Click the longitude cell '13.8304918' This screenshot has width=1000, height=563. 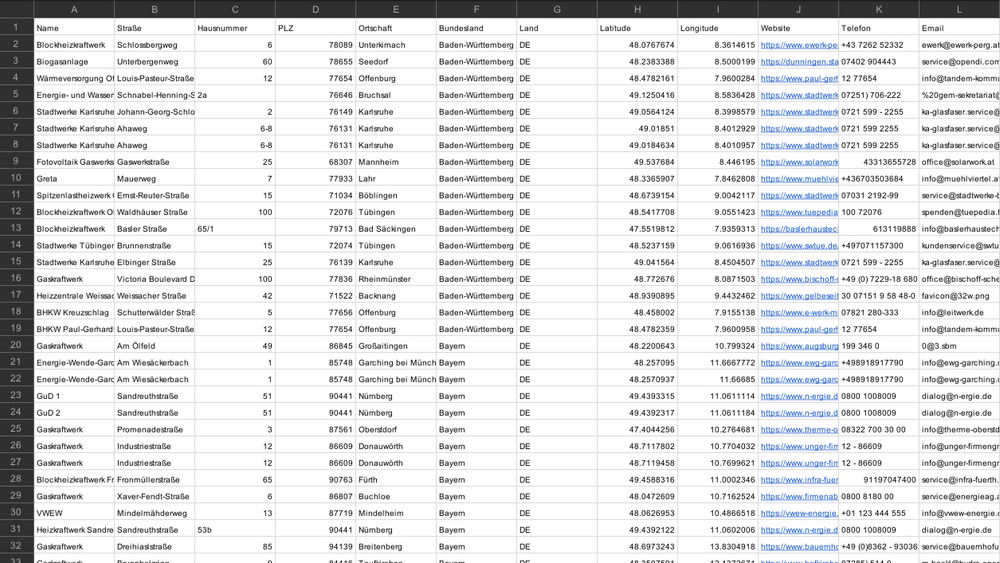[717, 546]
